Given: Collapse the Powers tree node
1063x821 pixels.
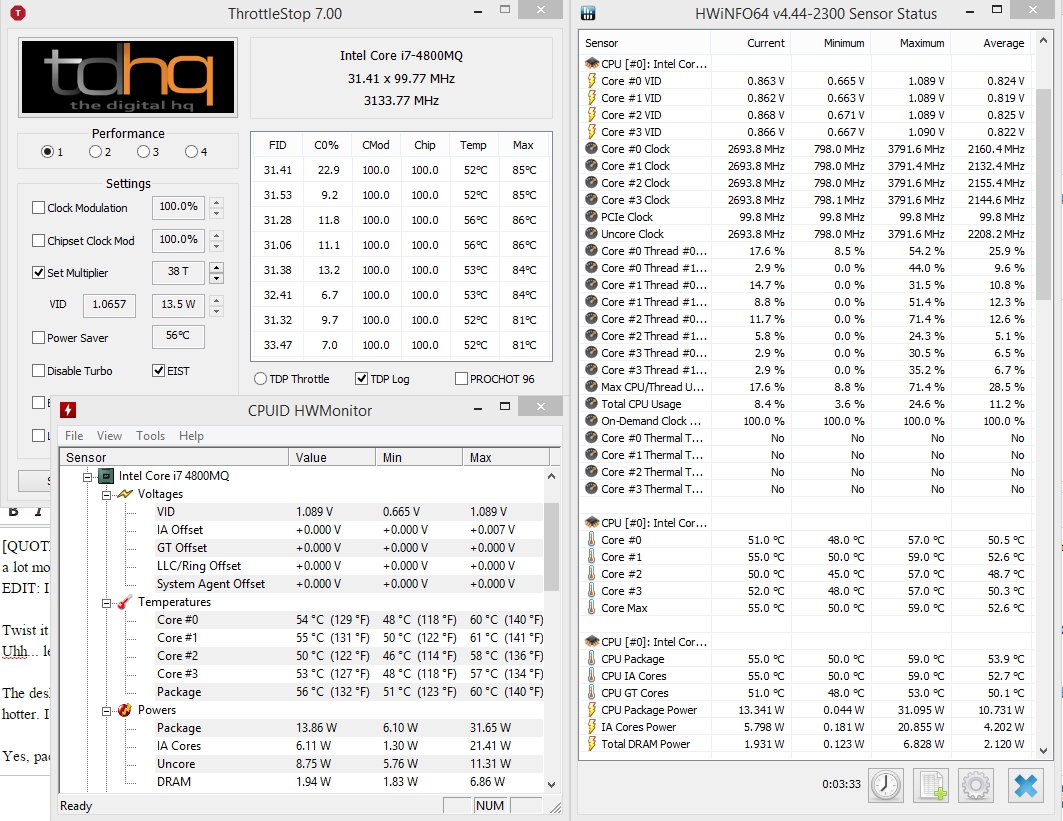Looking at the screenshot, I should pos(106,710).
